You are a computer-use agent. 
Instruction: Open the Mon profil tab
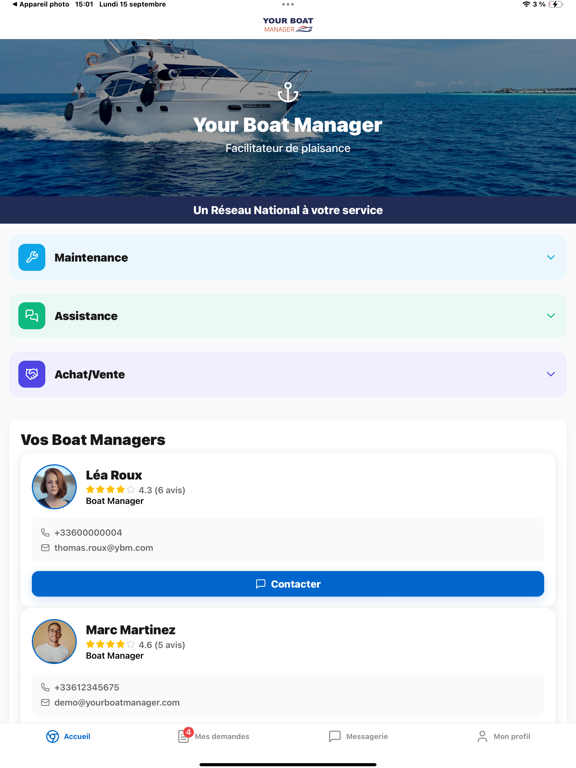pyautogui.click(x=504, y=736)
